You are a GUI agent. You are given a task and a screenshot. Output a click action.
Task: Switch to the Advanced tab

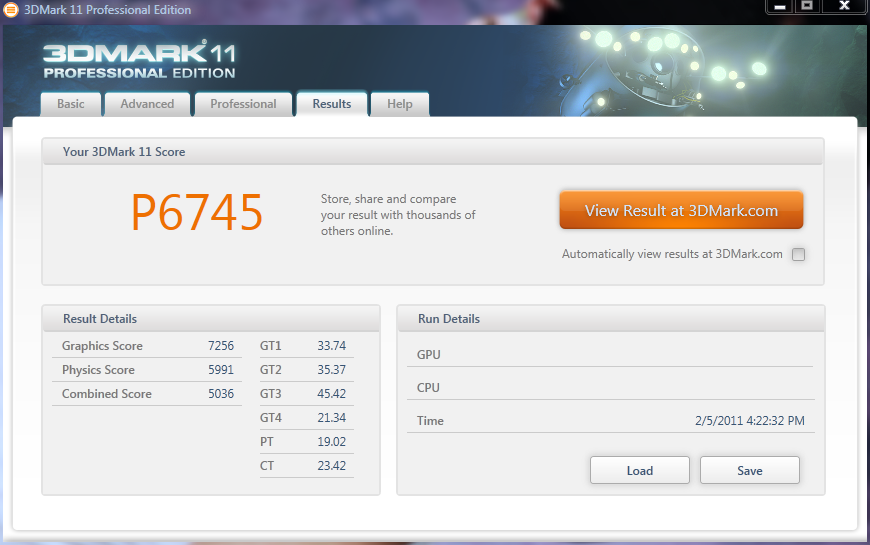[147, 104]
